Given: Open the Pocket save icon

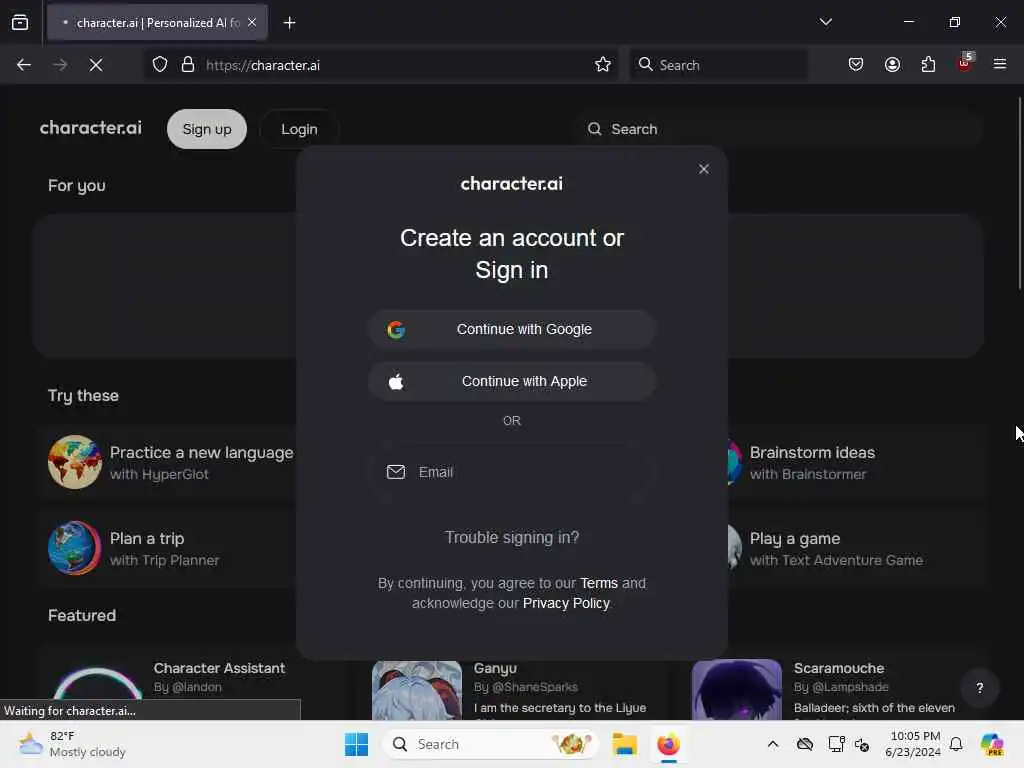Looking at the screenshot, I should [x=856, y=65].
